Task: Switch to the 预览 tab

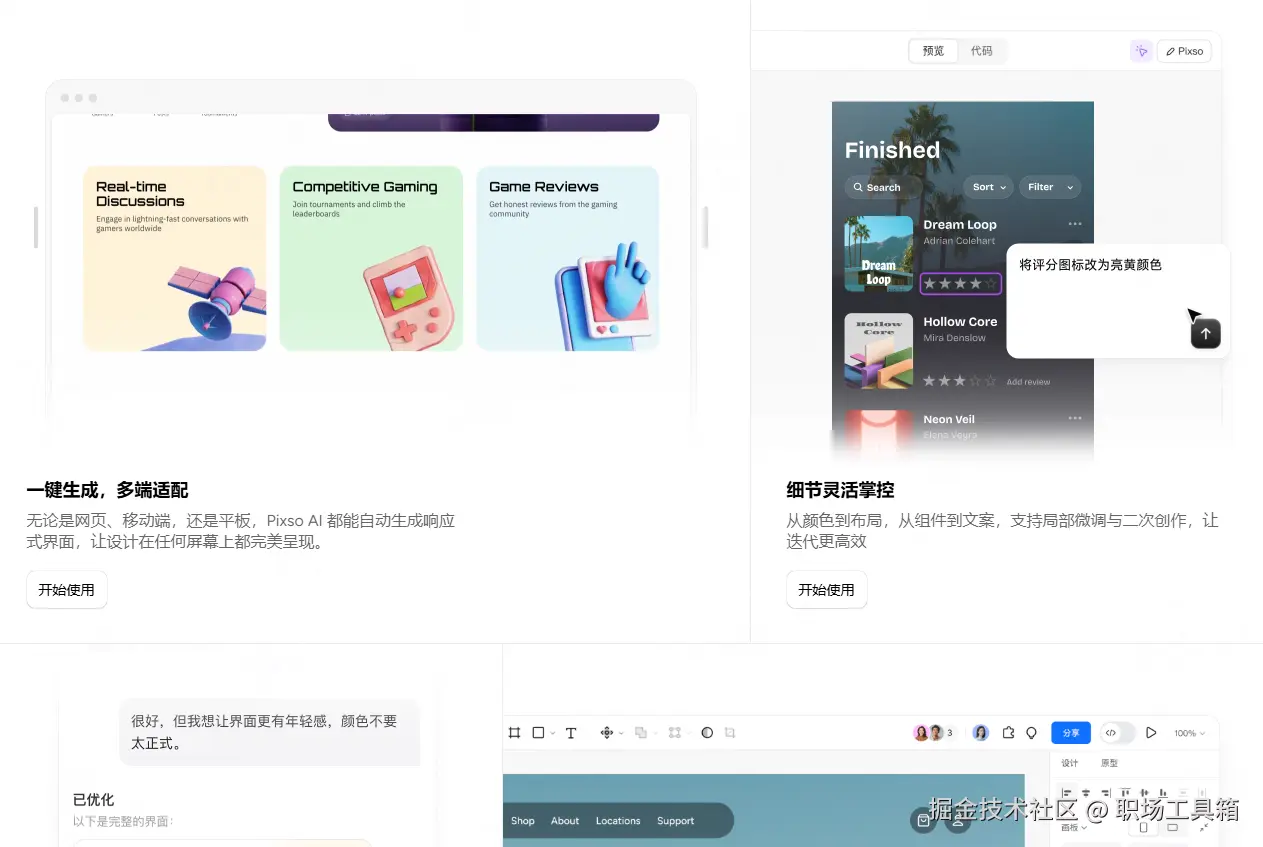Action: click(933, 51)
